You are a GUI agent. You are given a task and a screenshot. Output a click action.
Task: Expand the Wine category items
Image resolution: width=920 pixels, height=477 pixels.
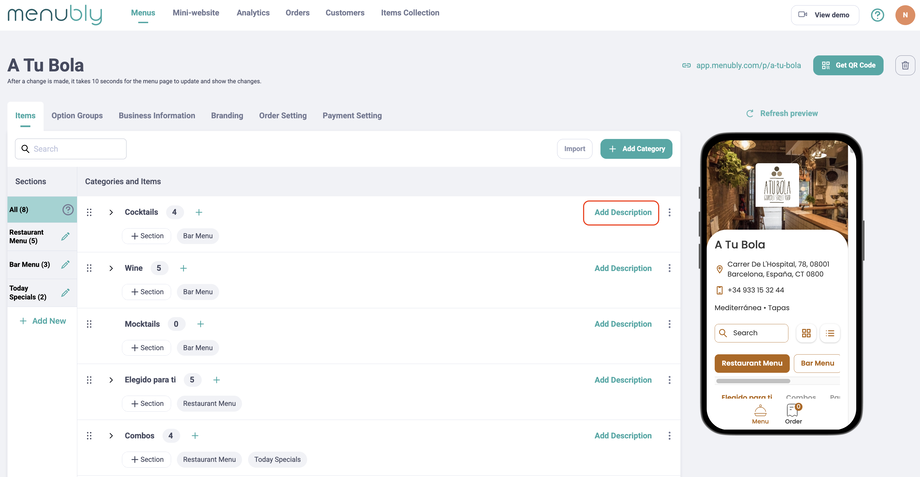pos(111,268)
